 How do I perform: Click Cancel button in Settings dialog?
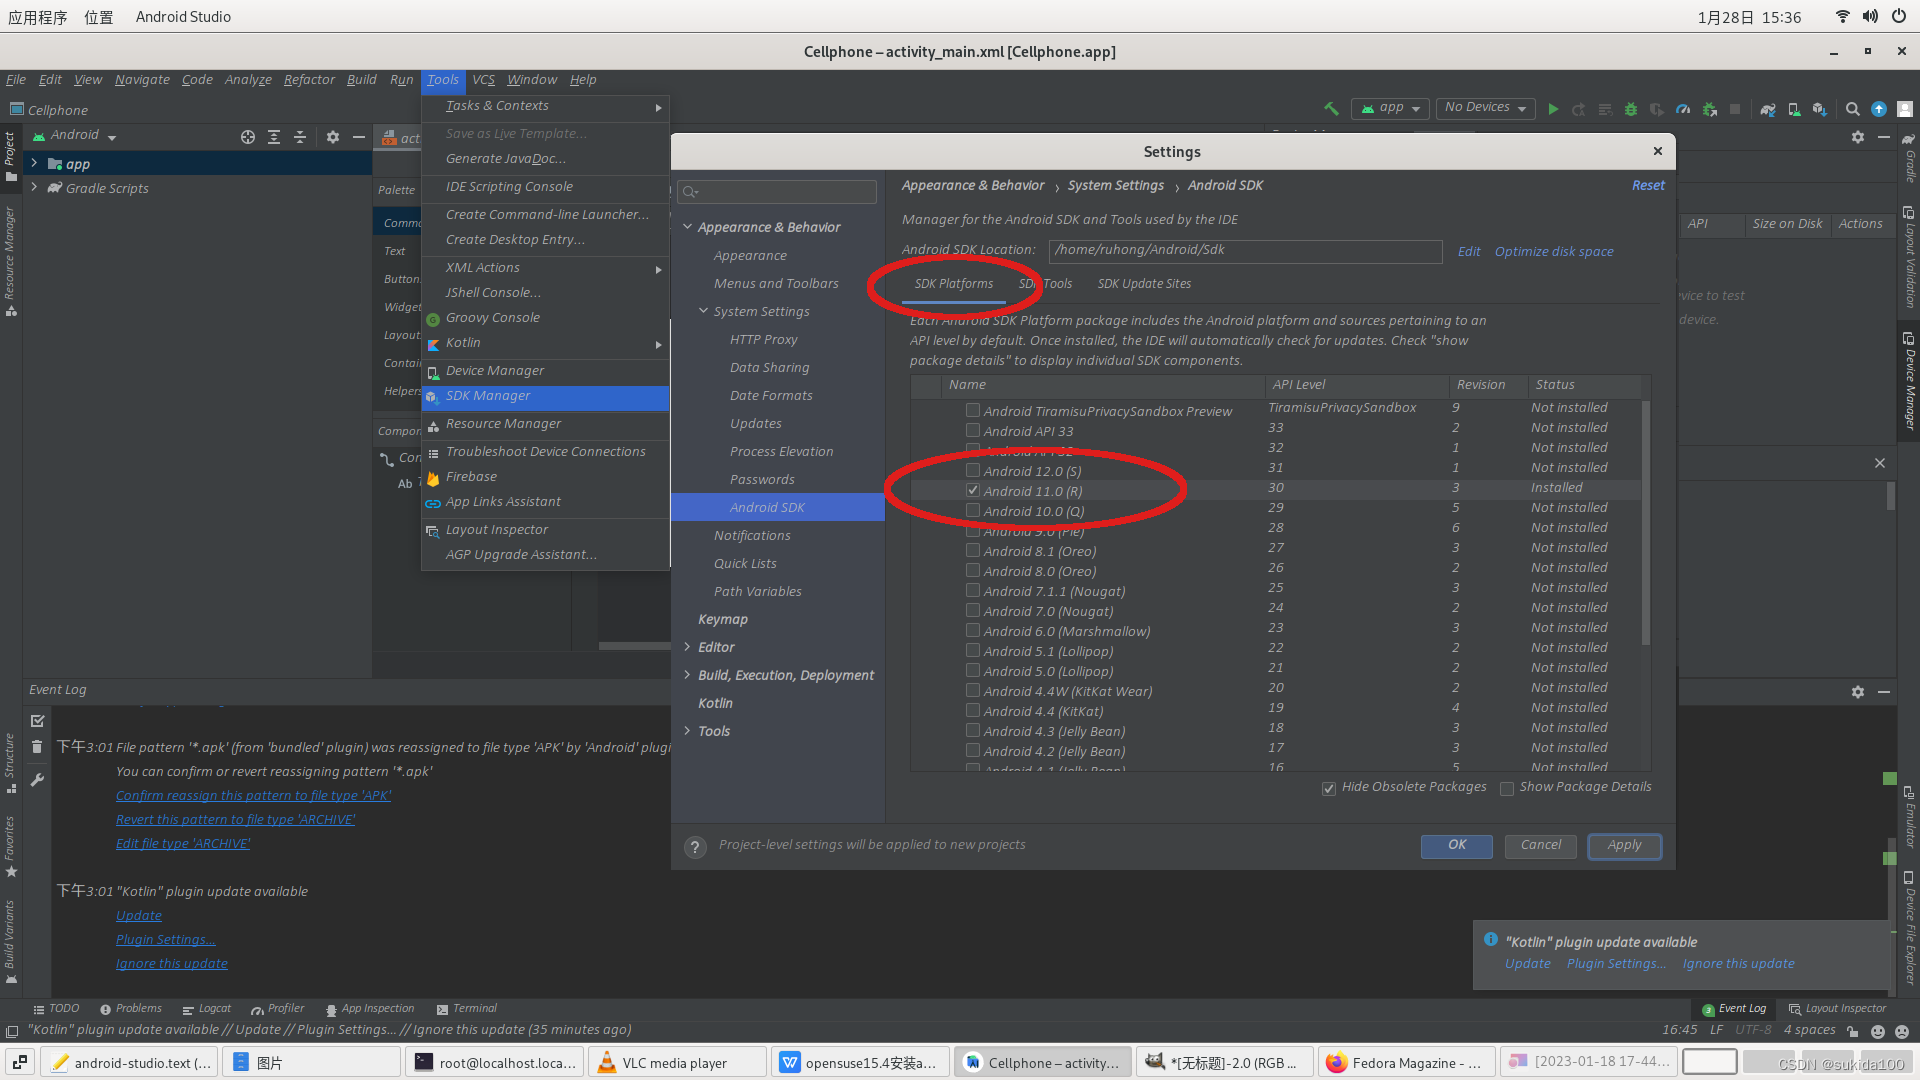tap(1541, 846)
